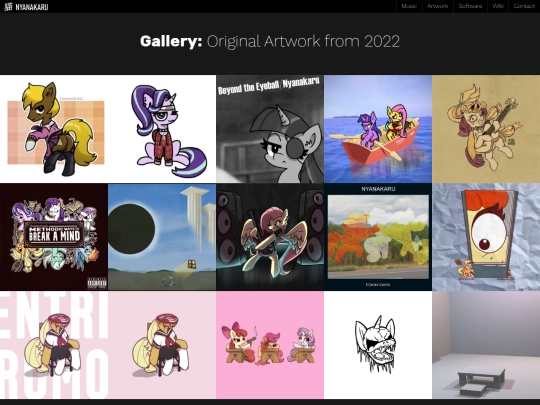Open the seated schoolgirl pony on plain pink background
540x405 pixels.
[162, 345]
